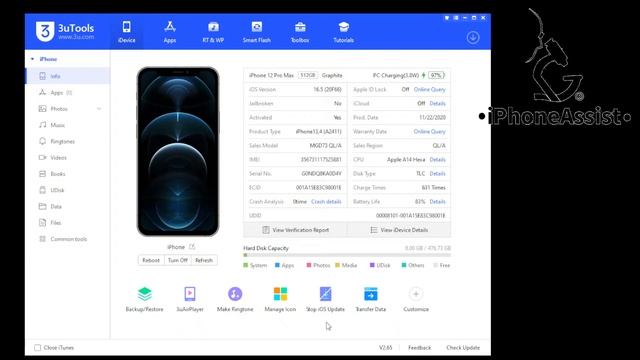Click the Turn Off button
The image size is (640, 360).
[x=178, y=260]
